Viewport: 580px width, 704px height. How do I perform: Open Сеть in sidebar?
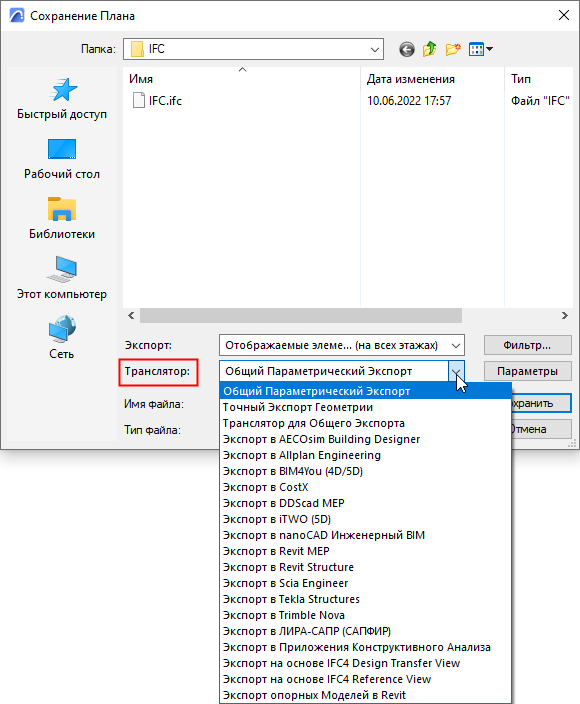[62, 338]
